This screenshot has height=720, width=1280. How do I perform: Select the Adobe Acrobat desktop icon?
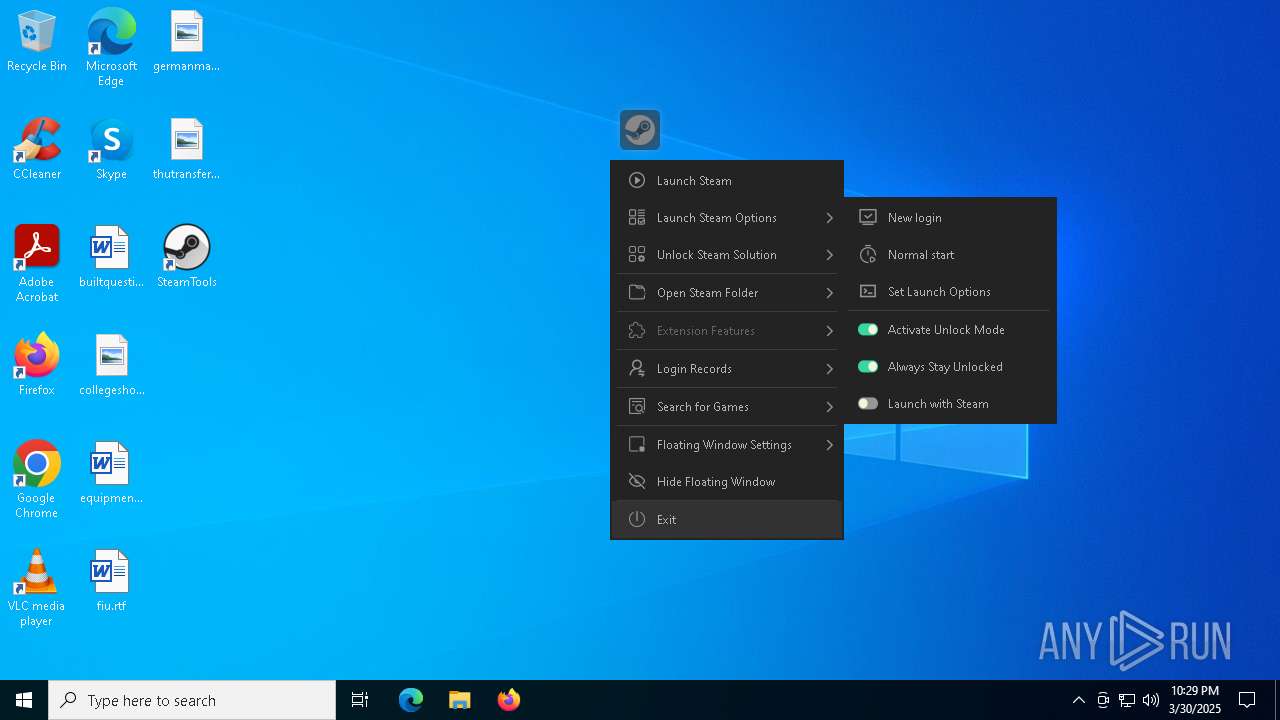coord(37,263)
